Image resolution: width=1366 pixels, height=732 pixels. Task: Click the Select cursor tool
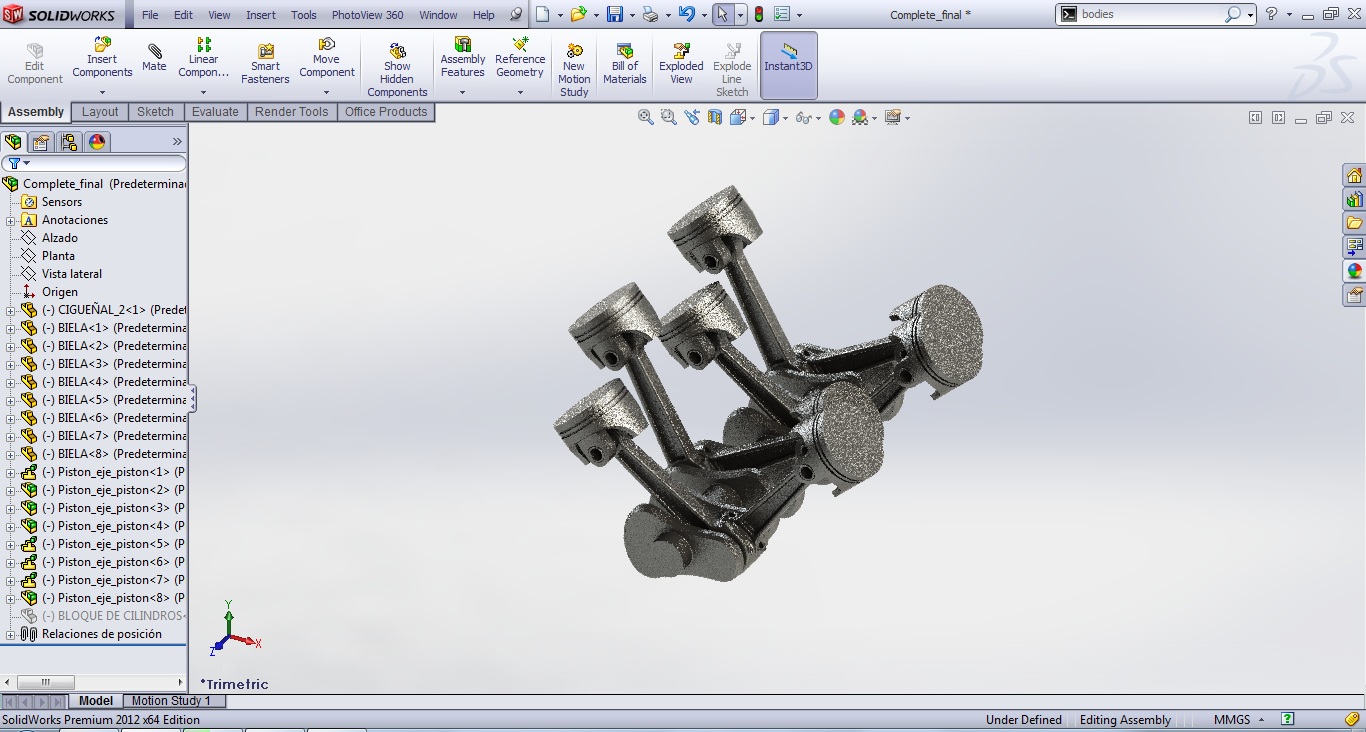pos(722,14)
